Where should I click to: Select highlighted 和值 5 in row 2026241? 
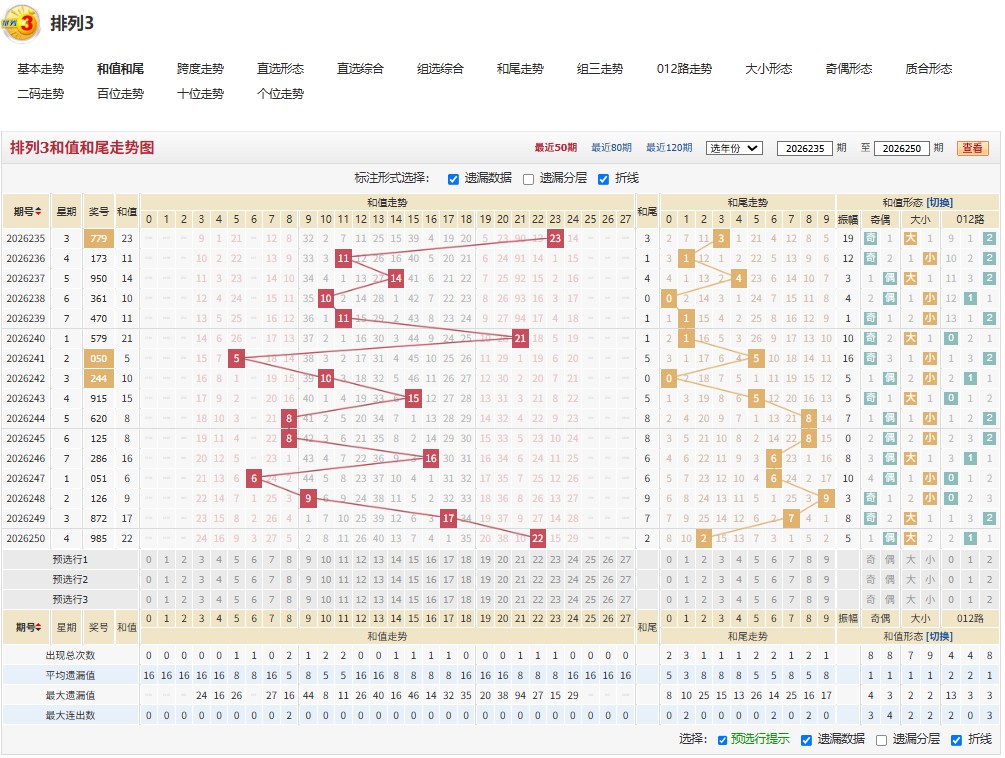[x=237, y=358]
